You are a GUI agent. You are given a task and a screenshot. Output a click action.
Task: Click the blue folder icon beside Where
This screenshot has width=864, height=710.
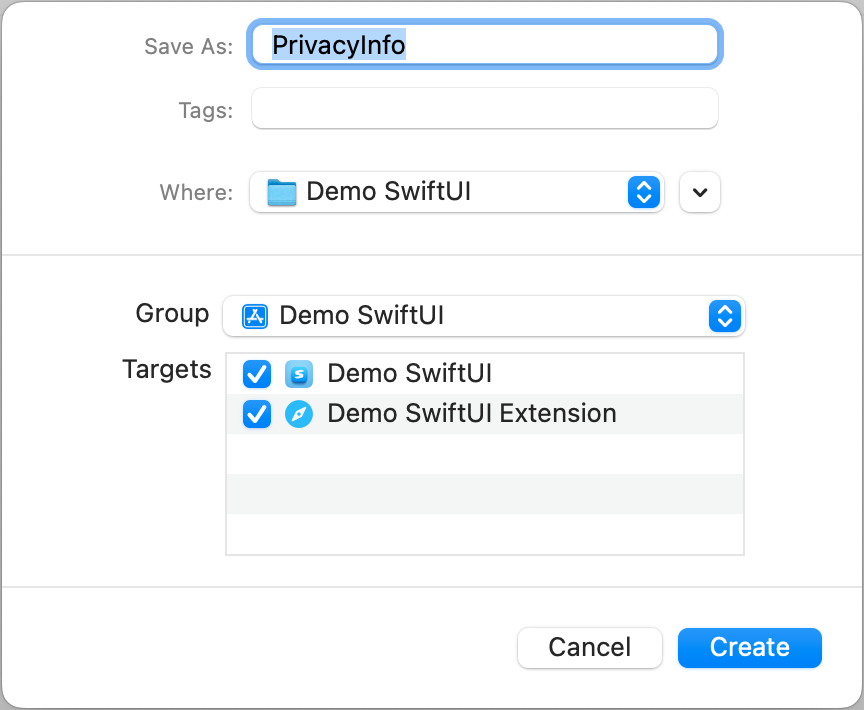click(x=283, y=192)
